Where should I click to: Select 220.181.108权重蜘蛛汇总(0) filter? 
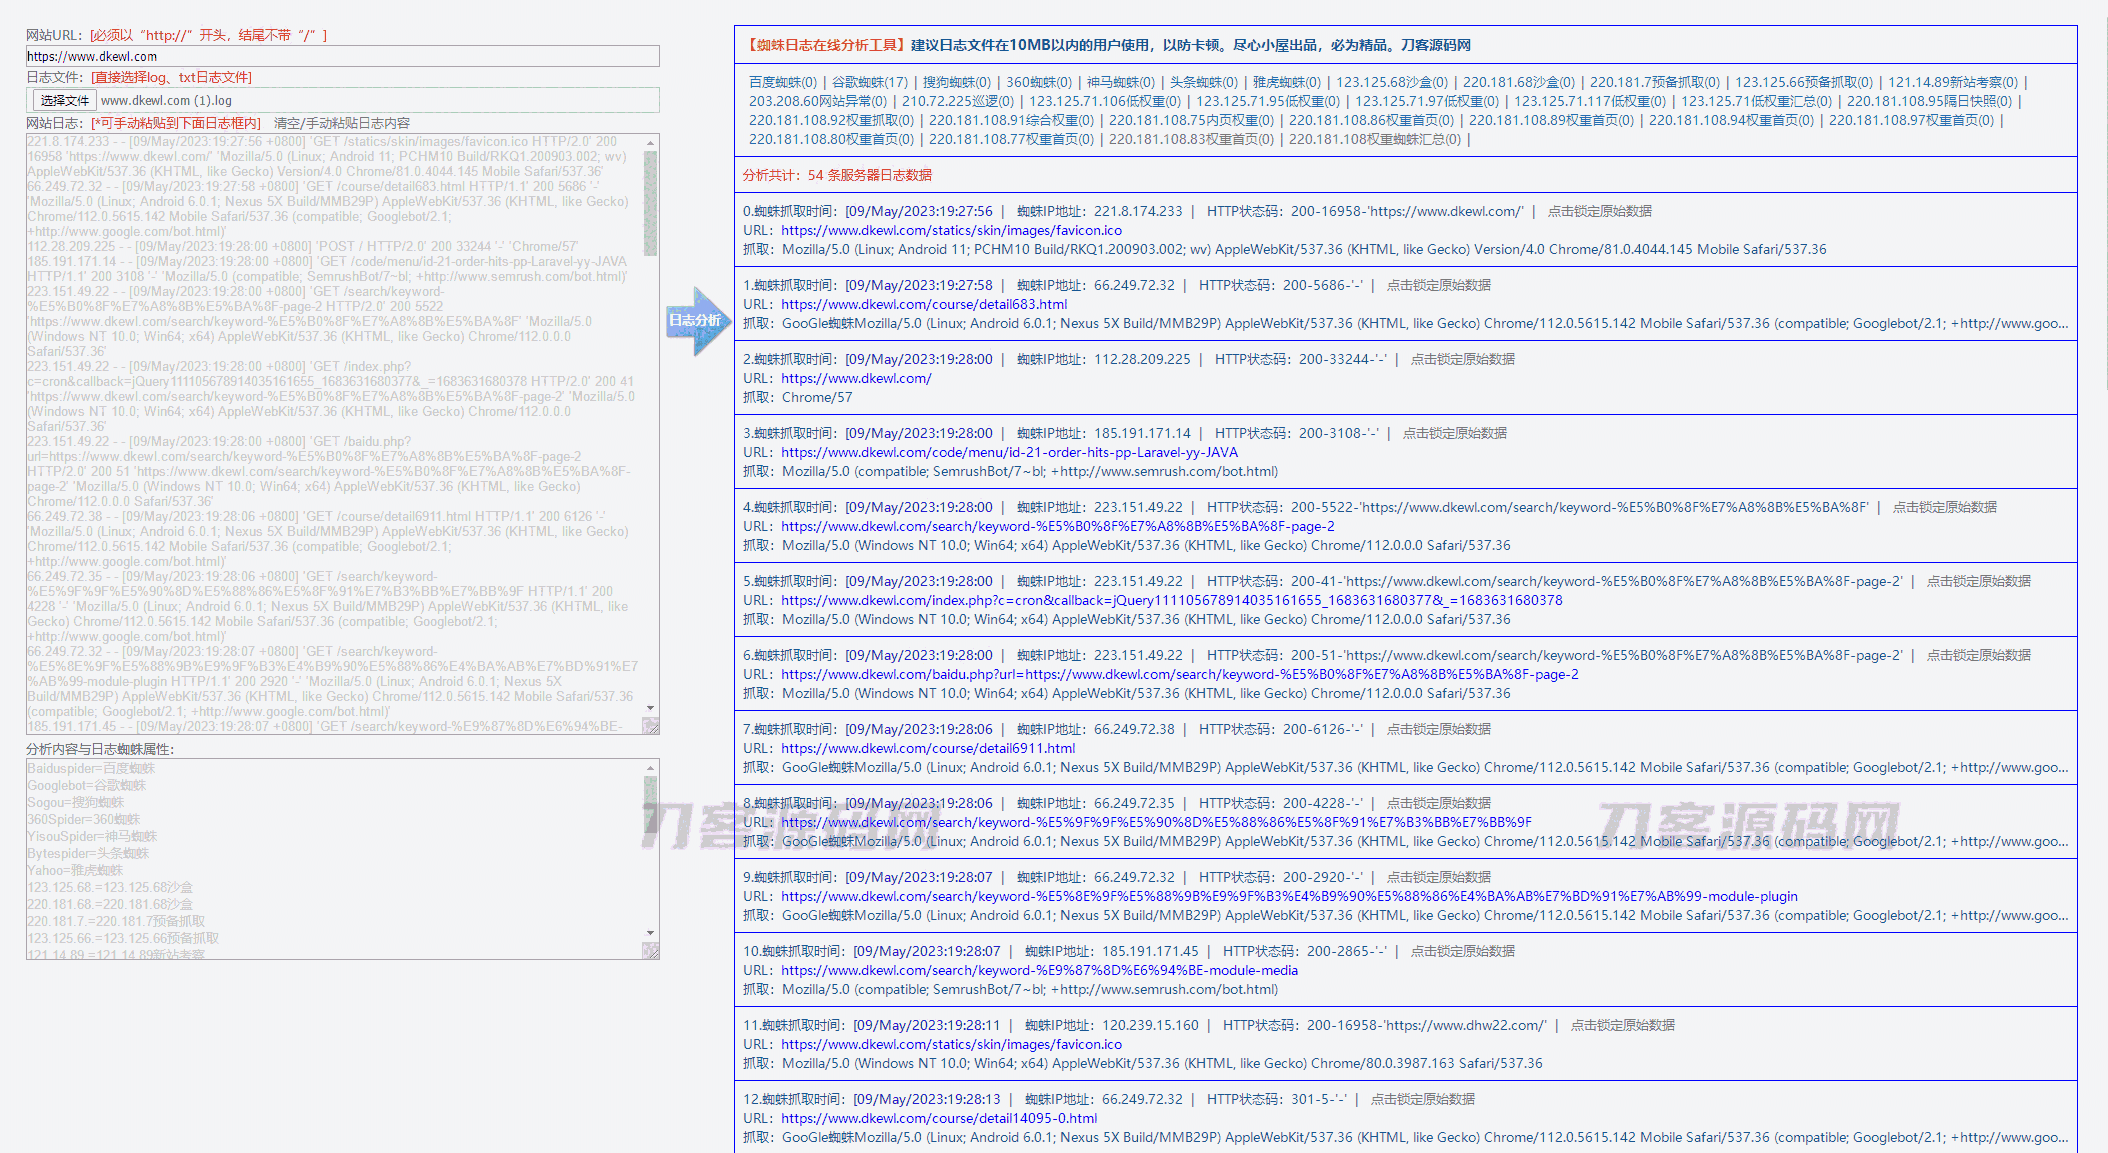click(x=1373, y=139)
